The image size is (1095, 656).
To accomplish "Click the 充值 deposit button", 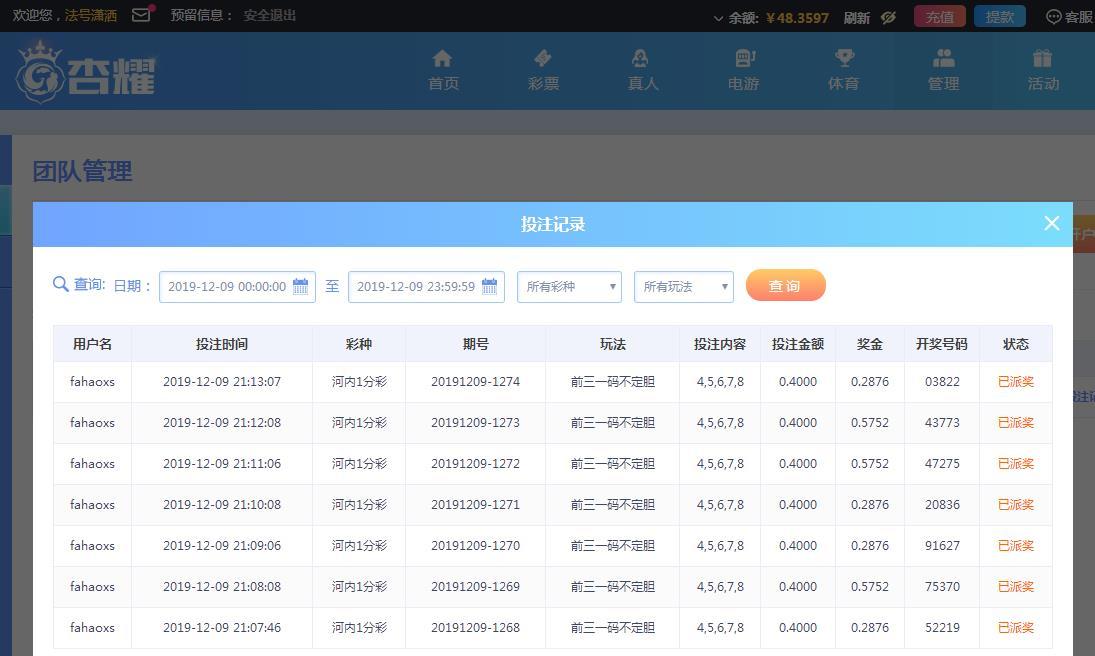I will point(939,17).
